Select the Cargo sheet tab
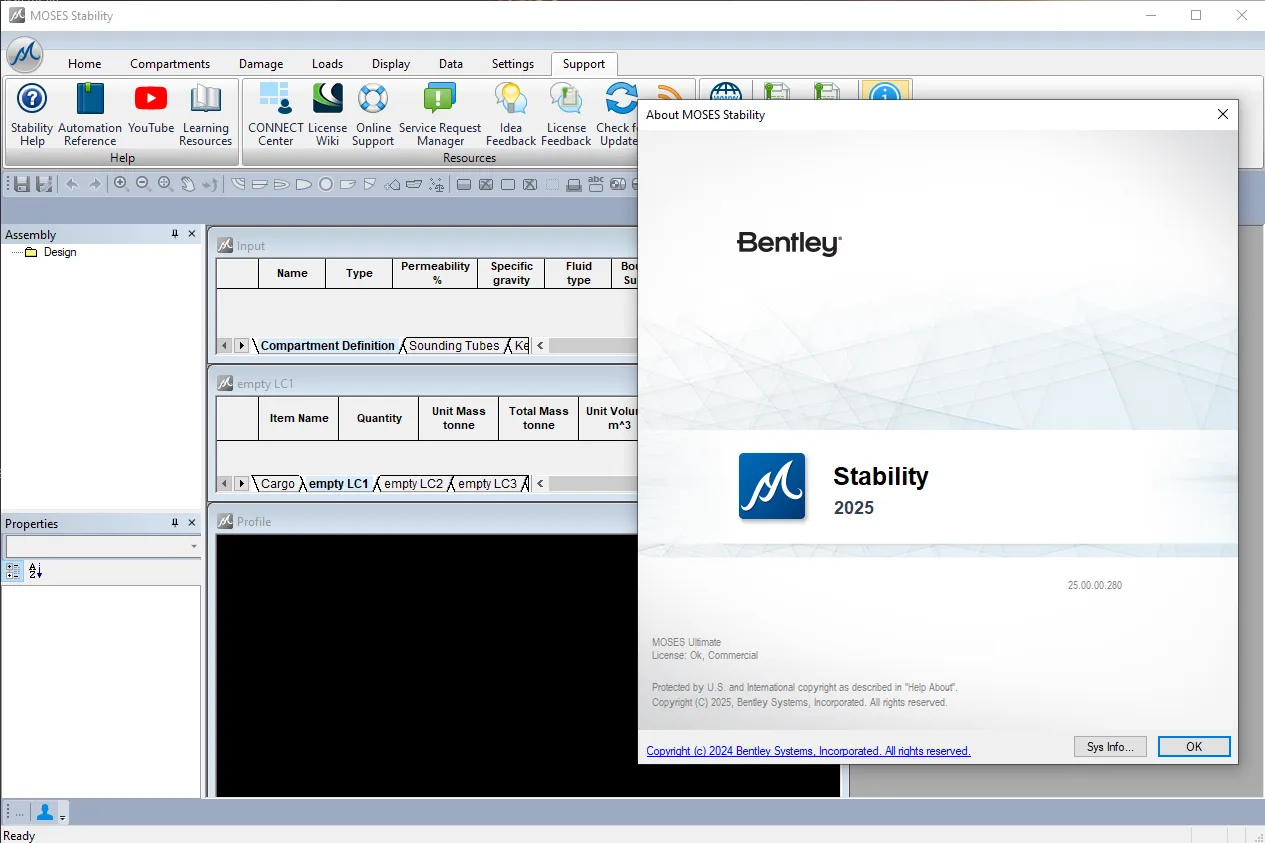The width and height of the screenshot is (1265, 843). pos(278,484)
